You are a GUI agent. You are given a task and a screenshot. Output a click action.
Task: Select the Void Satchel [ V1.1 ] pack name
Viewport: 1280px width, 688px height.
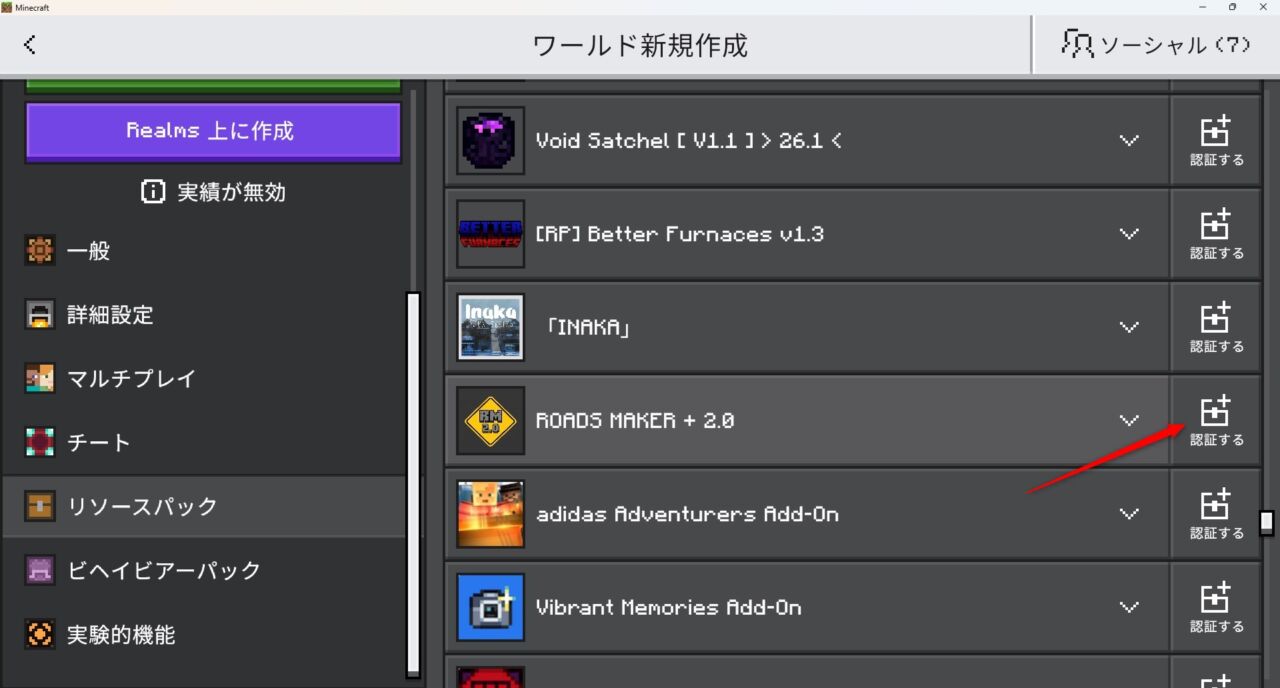(x=688, y=141)
